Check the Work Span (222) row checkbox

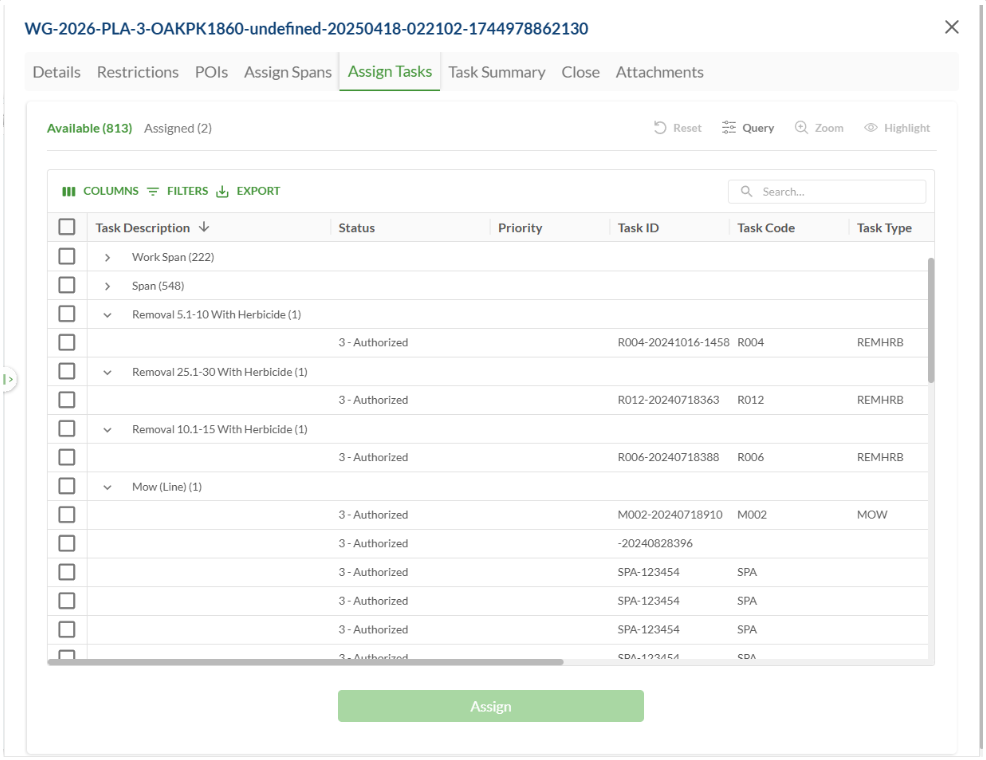(67, 257)
